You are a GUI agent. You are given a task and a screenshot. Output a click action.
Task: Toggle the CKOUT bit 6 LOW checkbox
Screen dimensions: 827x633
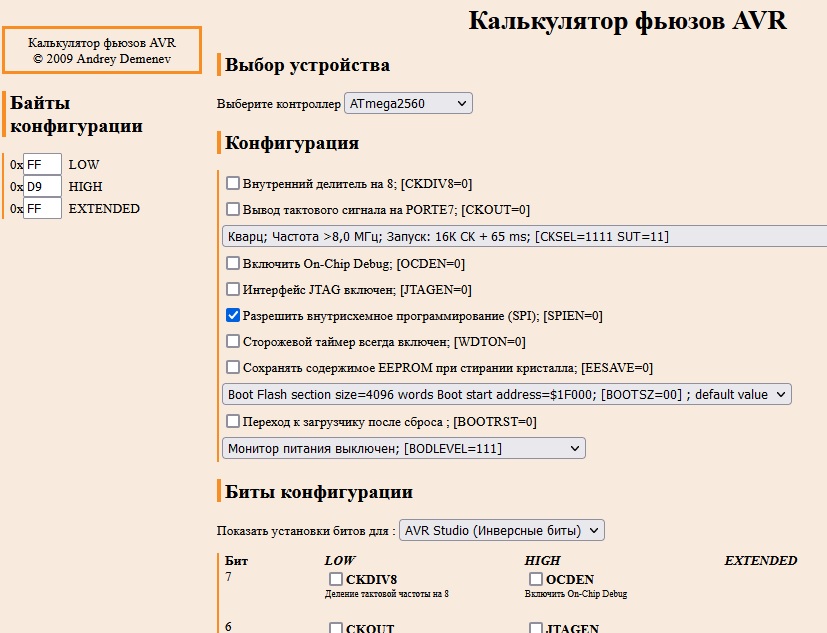[x=336, y=628]
